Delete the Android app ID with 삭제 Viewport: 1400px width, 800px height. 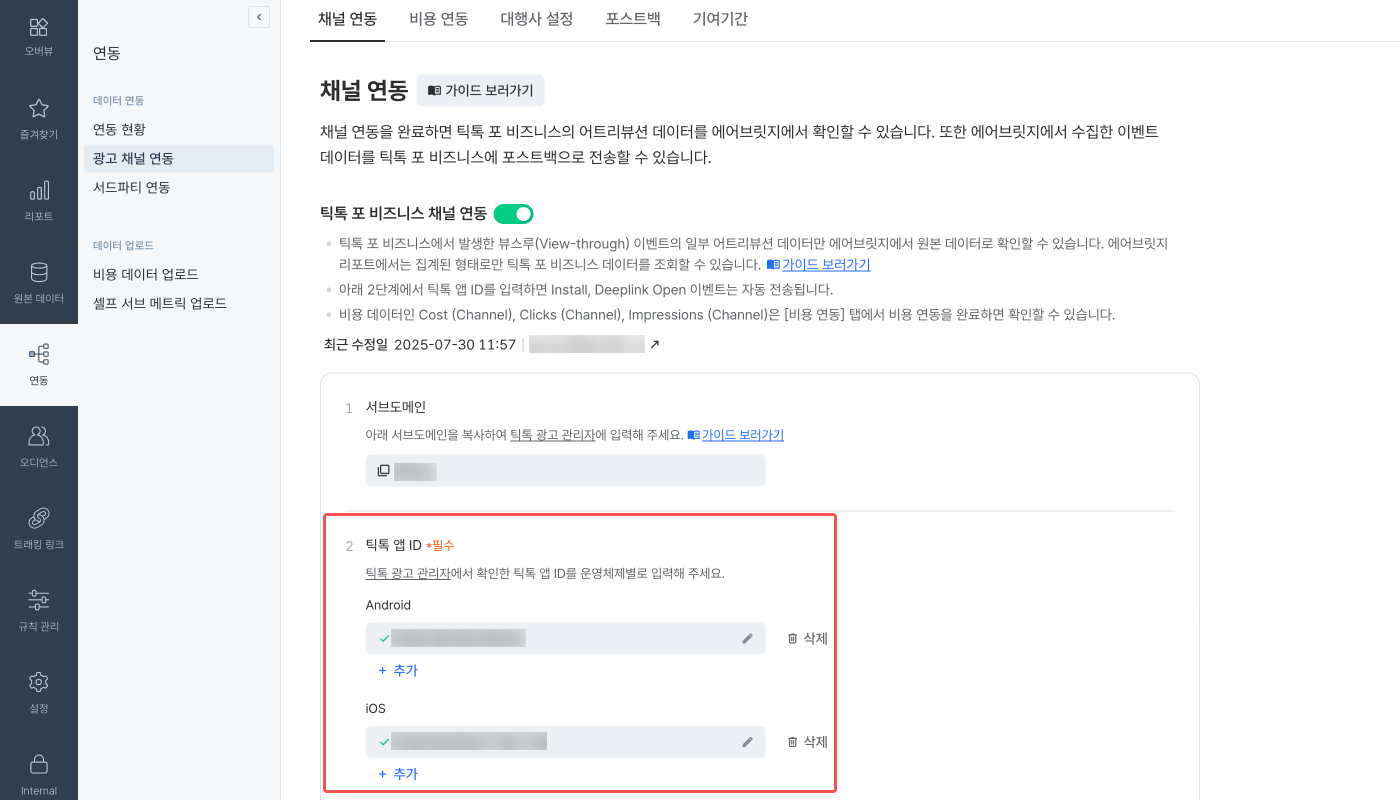tap(807, 638)
